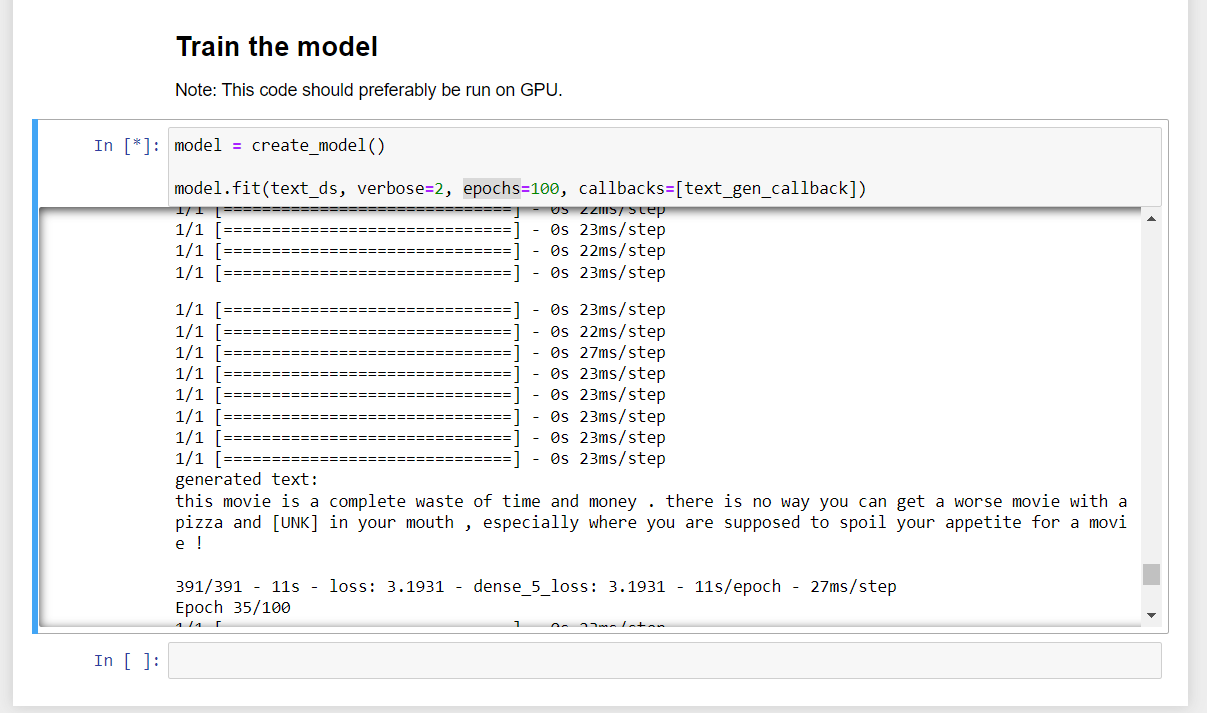Click the value 100 after epochs=

click(545, 188)
